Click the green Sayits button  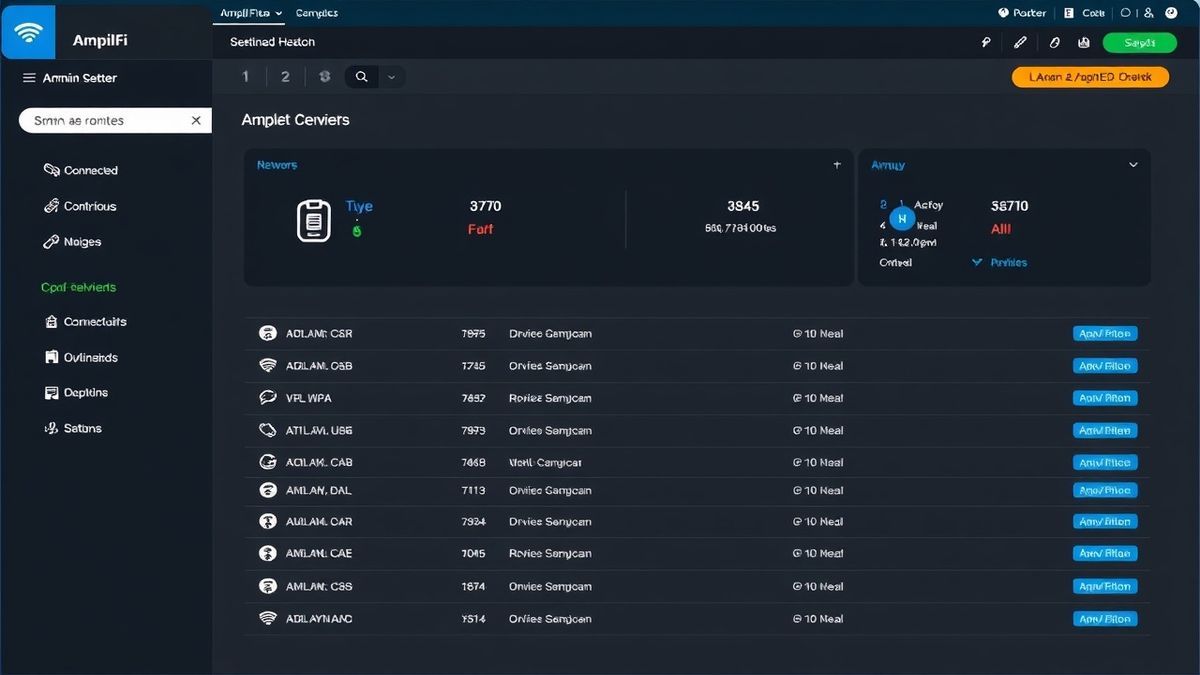point(1139,42)
